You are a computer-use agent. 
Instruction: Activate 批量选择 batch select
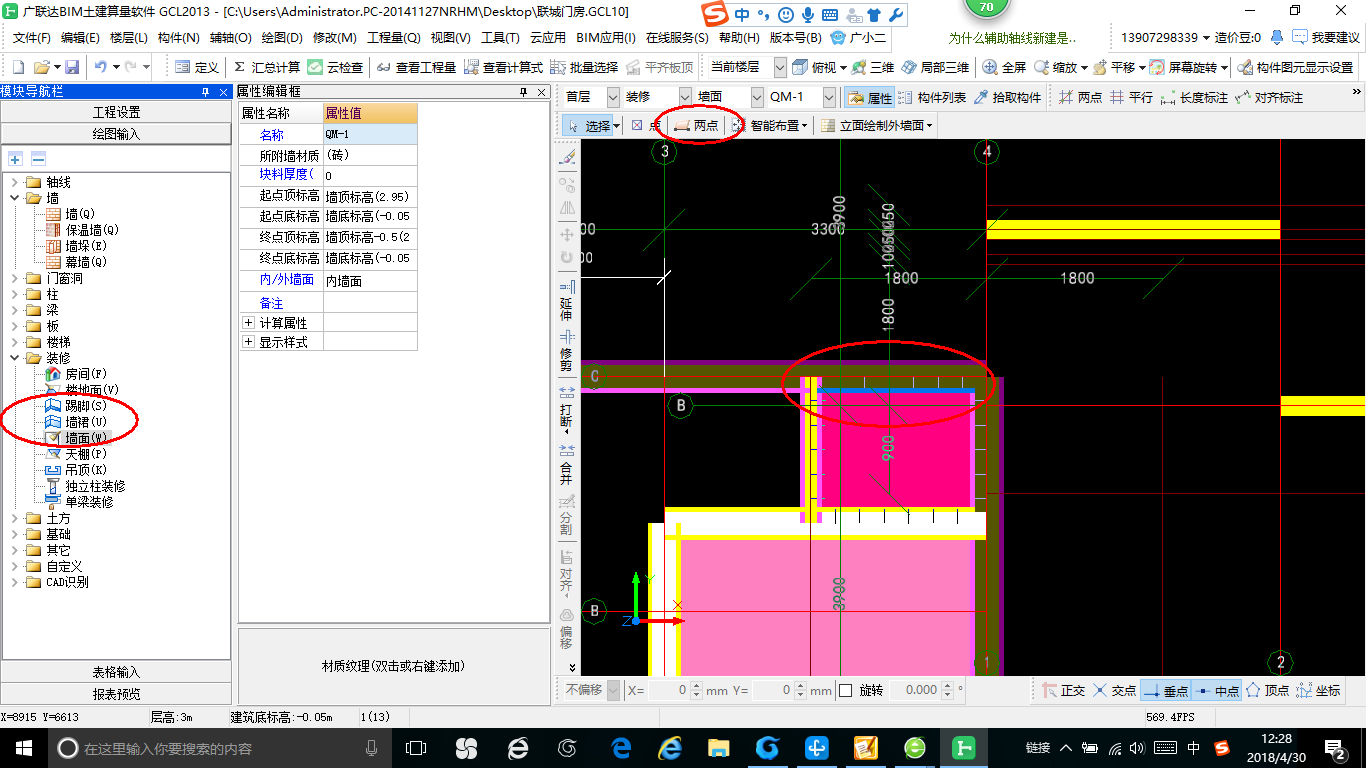(584, 67)
